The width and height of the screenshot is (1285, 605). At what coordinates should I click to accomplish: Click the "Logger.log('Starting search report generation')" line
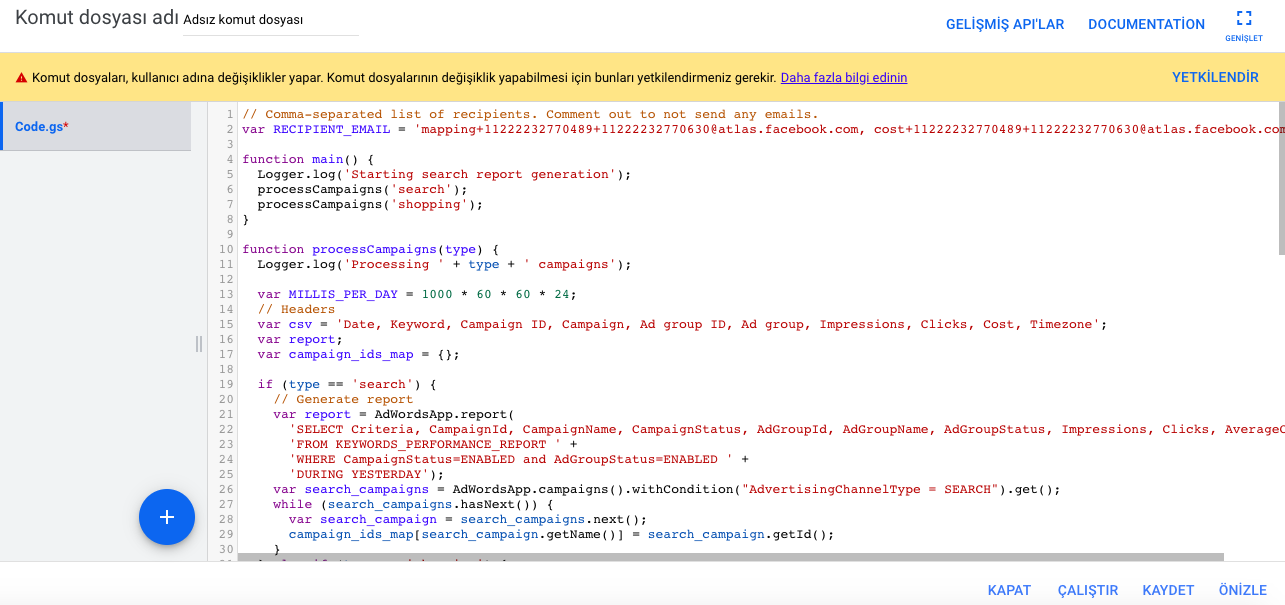point(444,174)
